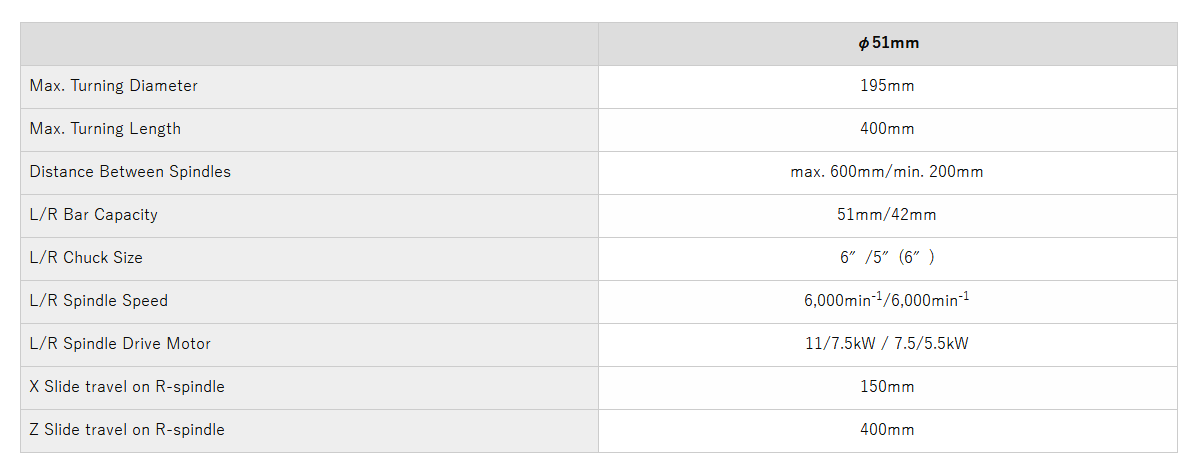This screenshot has width=1197, height=461.
Task: Select the L/R Bar Capacity label
Action: click(x=94, y=214)
